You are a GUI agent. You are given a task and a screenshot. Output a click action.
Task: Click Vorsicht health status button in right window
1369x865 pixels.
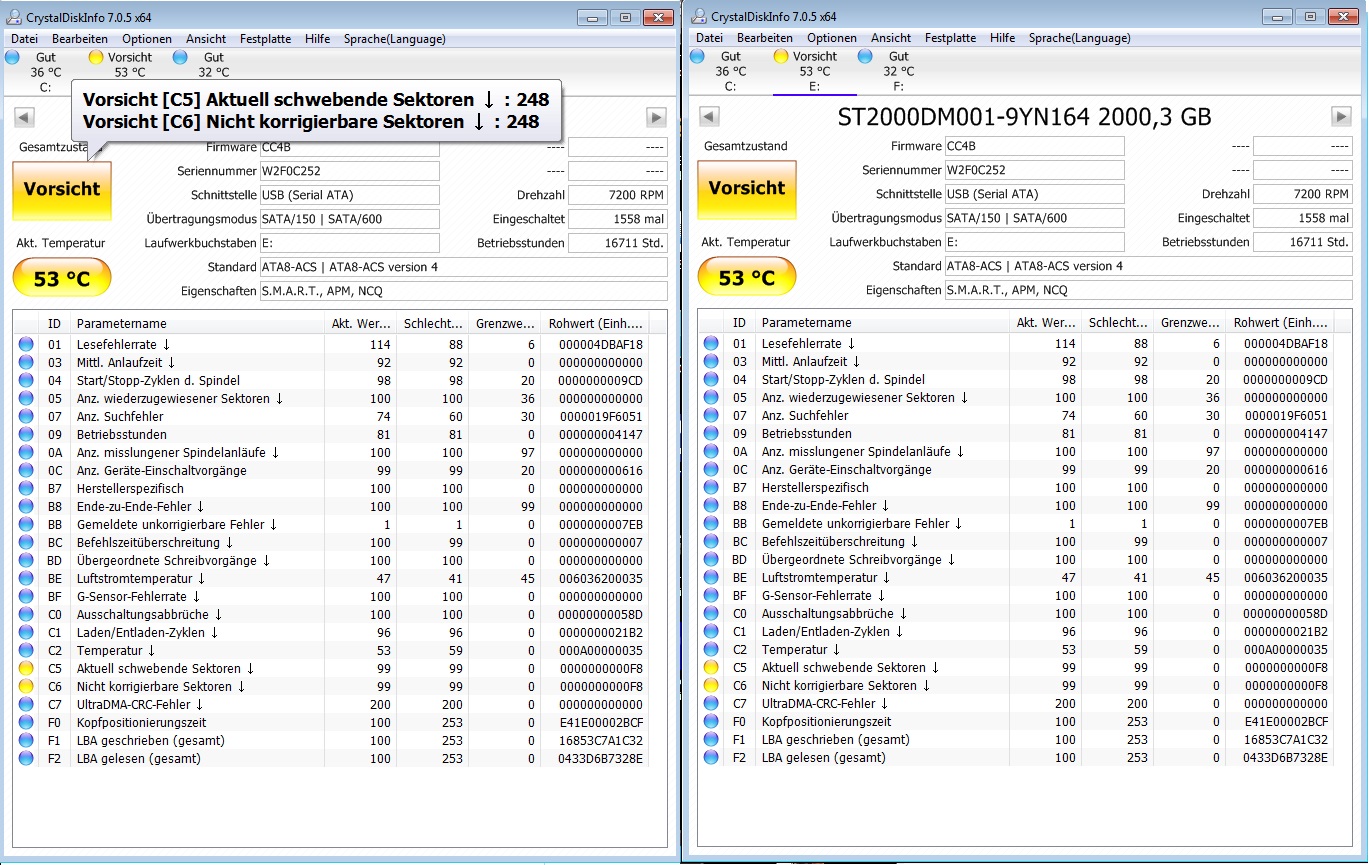coord(747,189)
